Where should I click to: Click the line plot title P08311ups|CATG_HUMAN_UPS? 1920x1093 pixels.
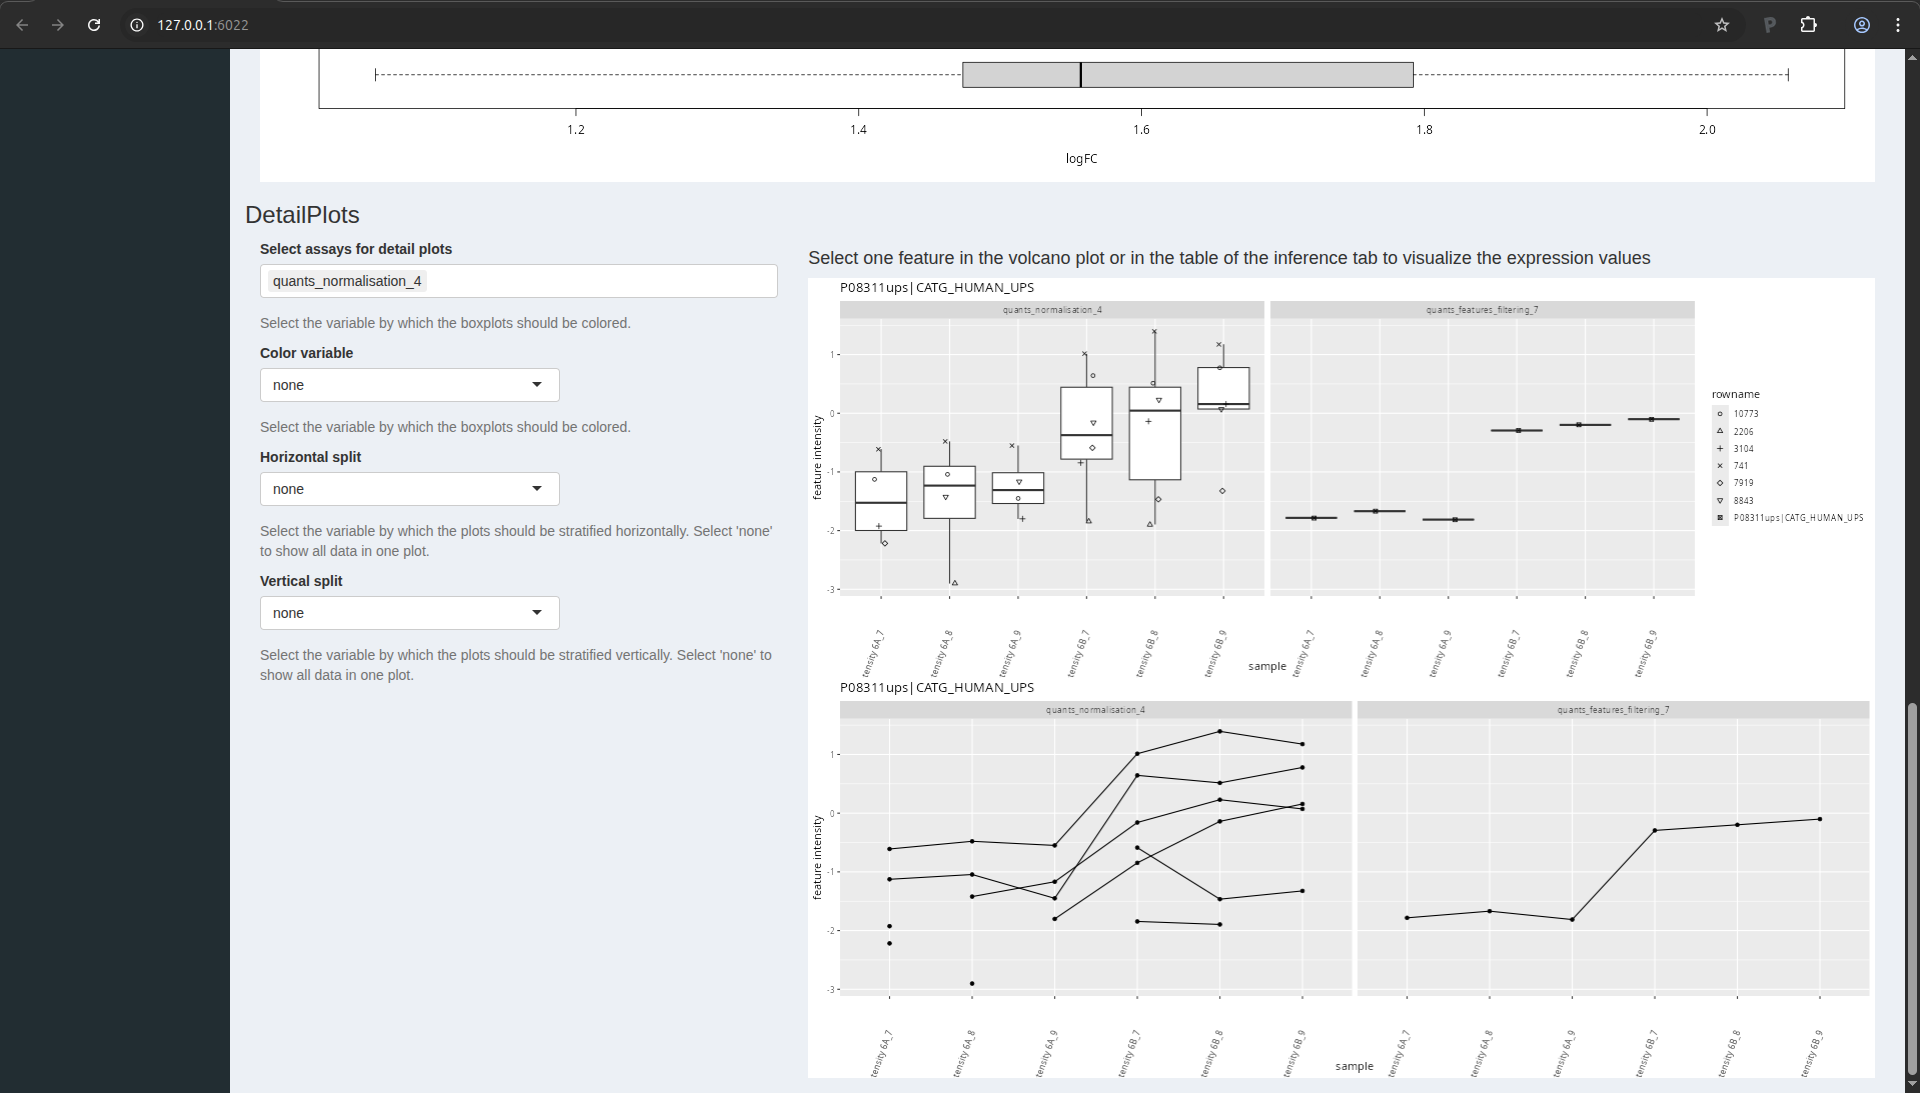937,687
